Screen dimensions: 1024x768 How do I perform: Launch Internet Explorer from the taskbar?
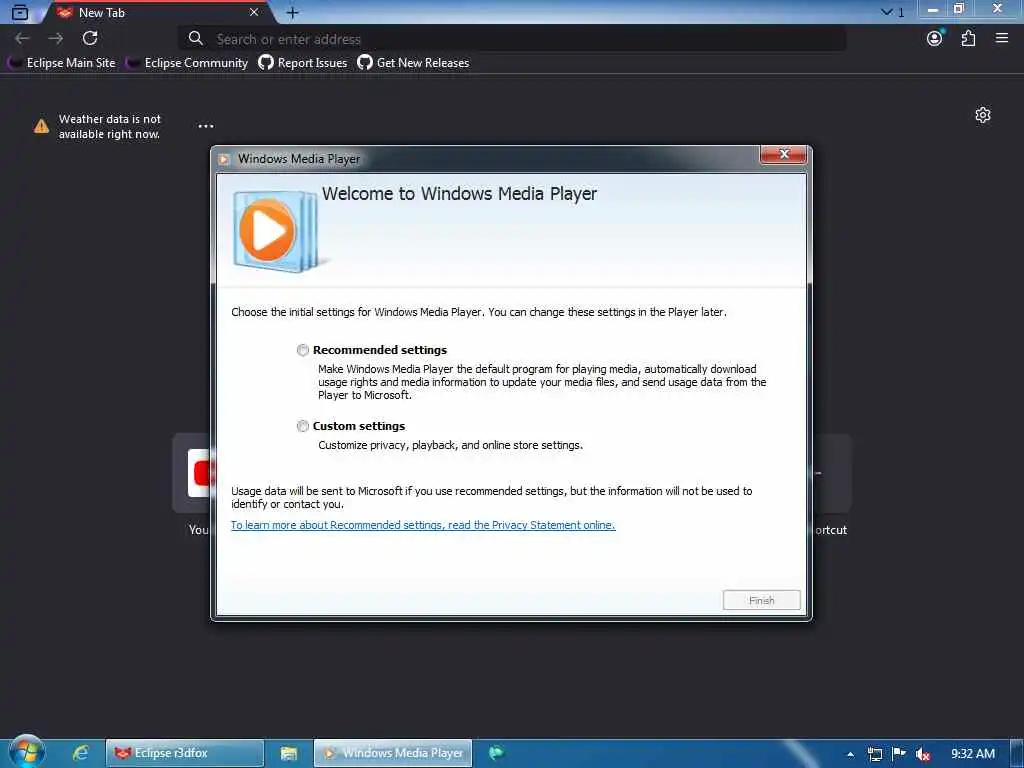(x=80, y=753)
